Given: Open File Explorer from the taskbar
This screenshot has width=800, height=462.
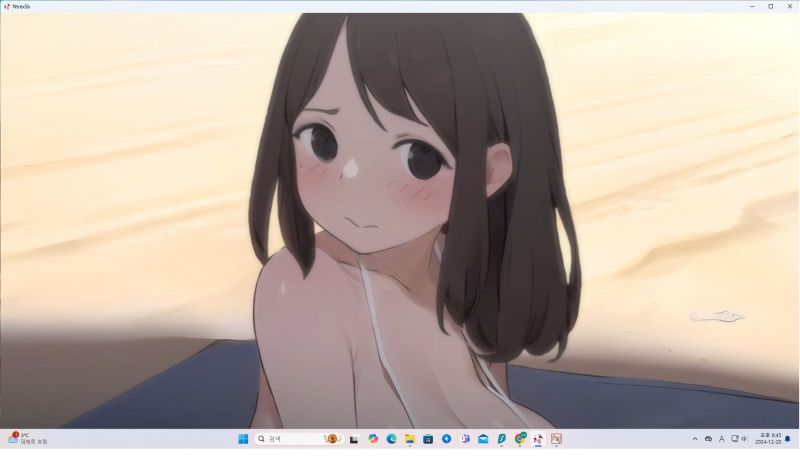Looking at the screenshot, I should 410,439.
